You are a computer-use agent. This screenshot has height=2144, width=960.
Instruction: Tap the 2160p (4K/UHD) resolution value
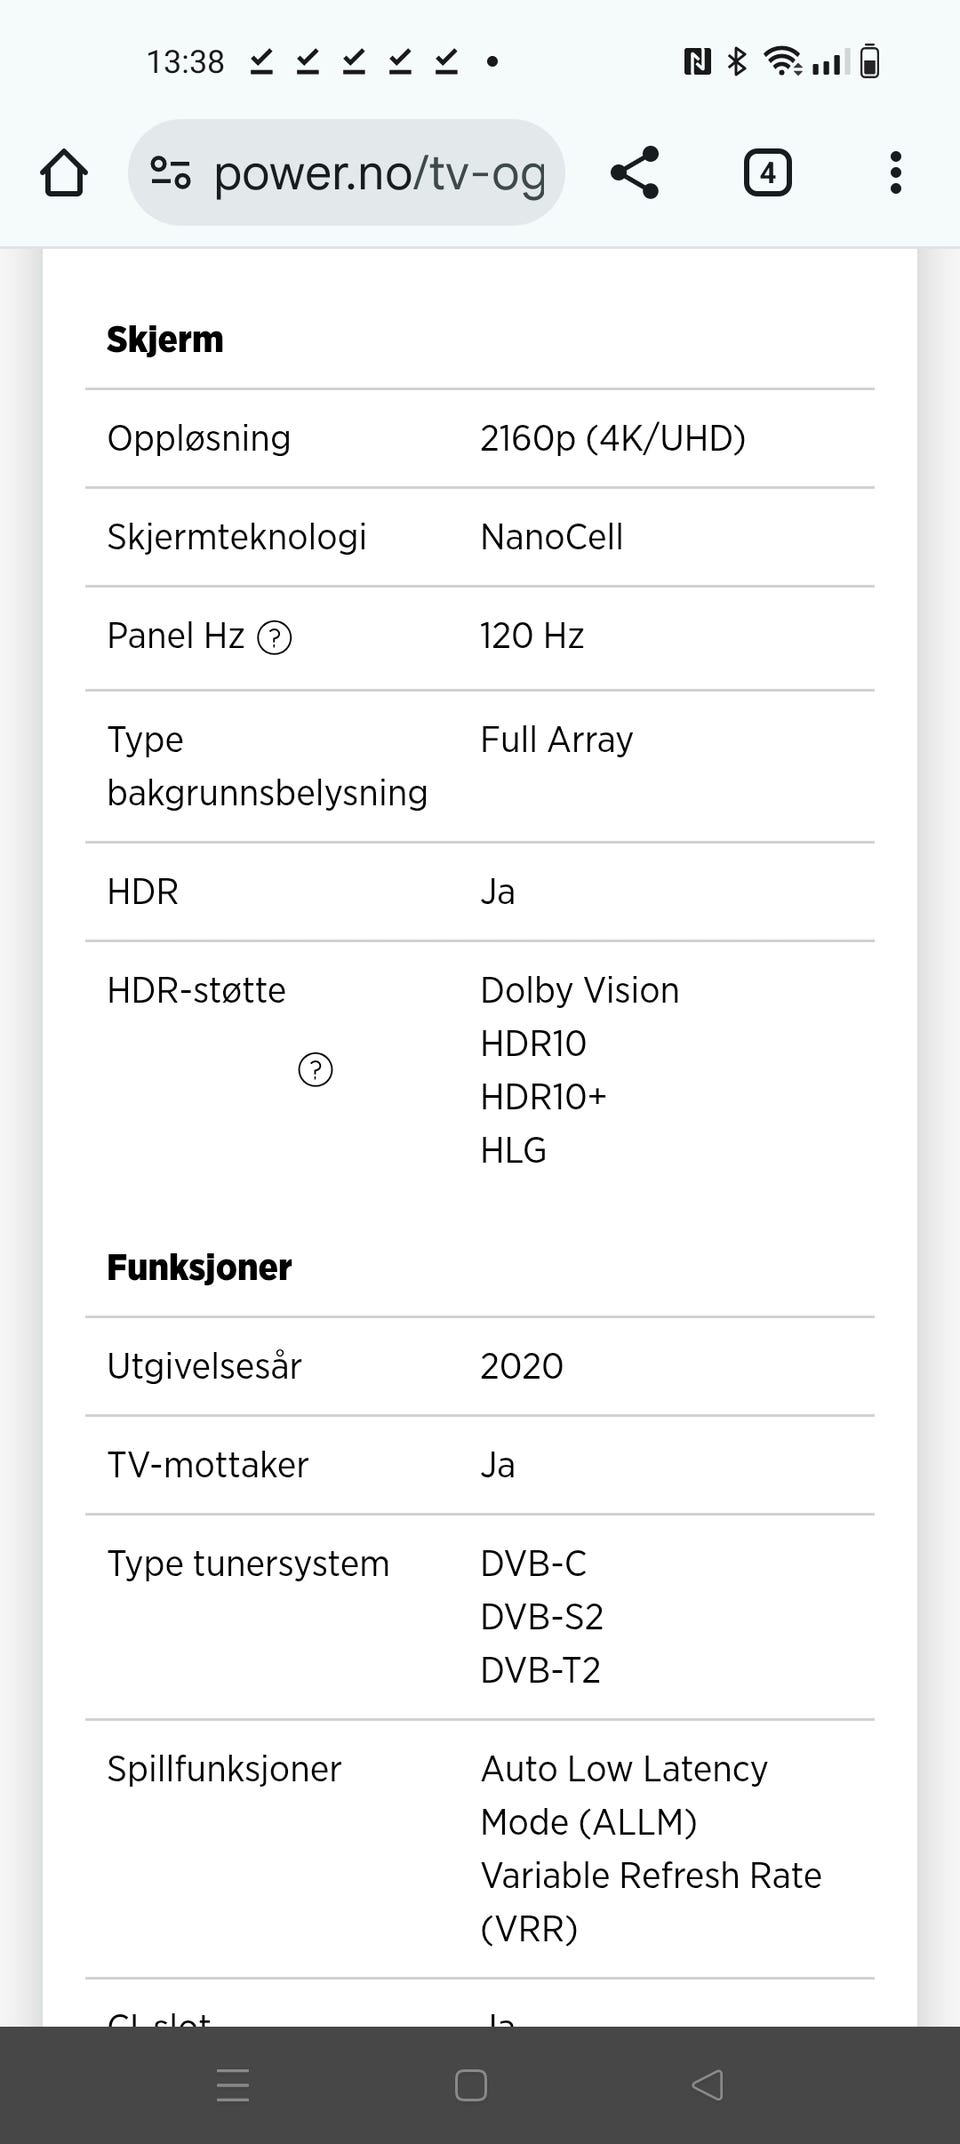coord(612,438)
